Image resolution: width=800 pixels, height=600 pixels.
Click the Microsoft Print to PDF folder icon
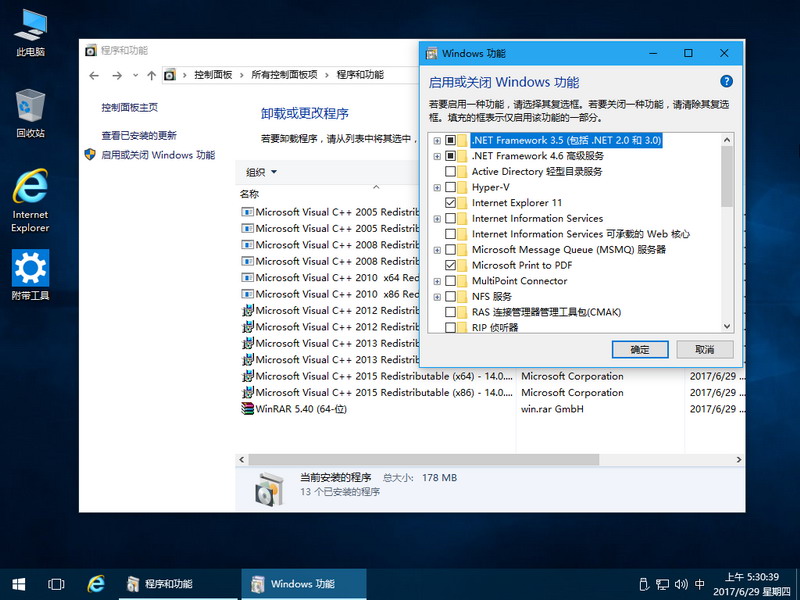pyautogui.click(x=463, y=265)
